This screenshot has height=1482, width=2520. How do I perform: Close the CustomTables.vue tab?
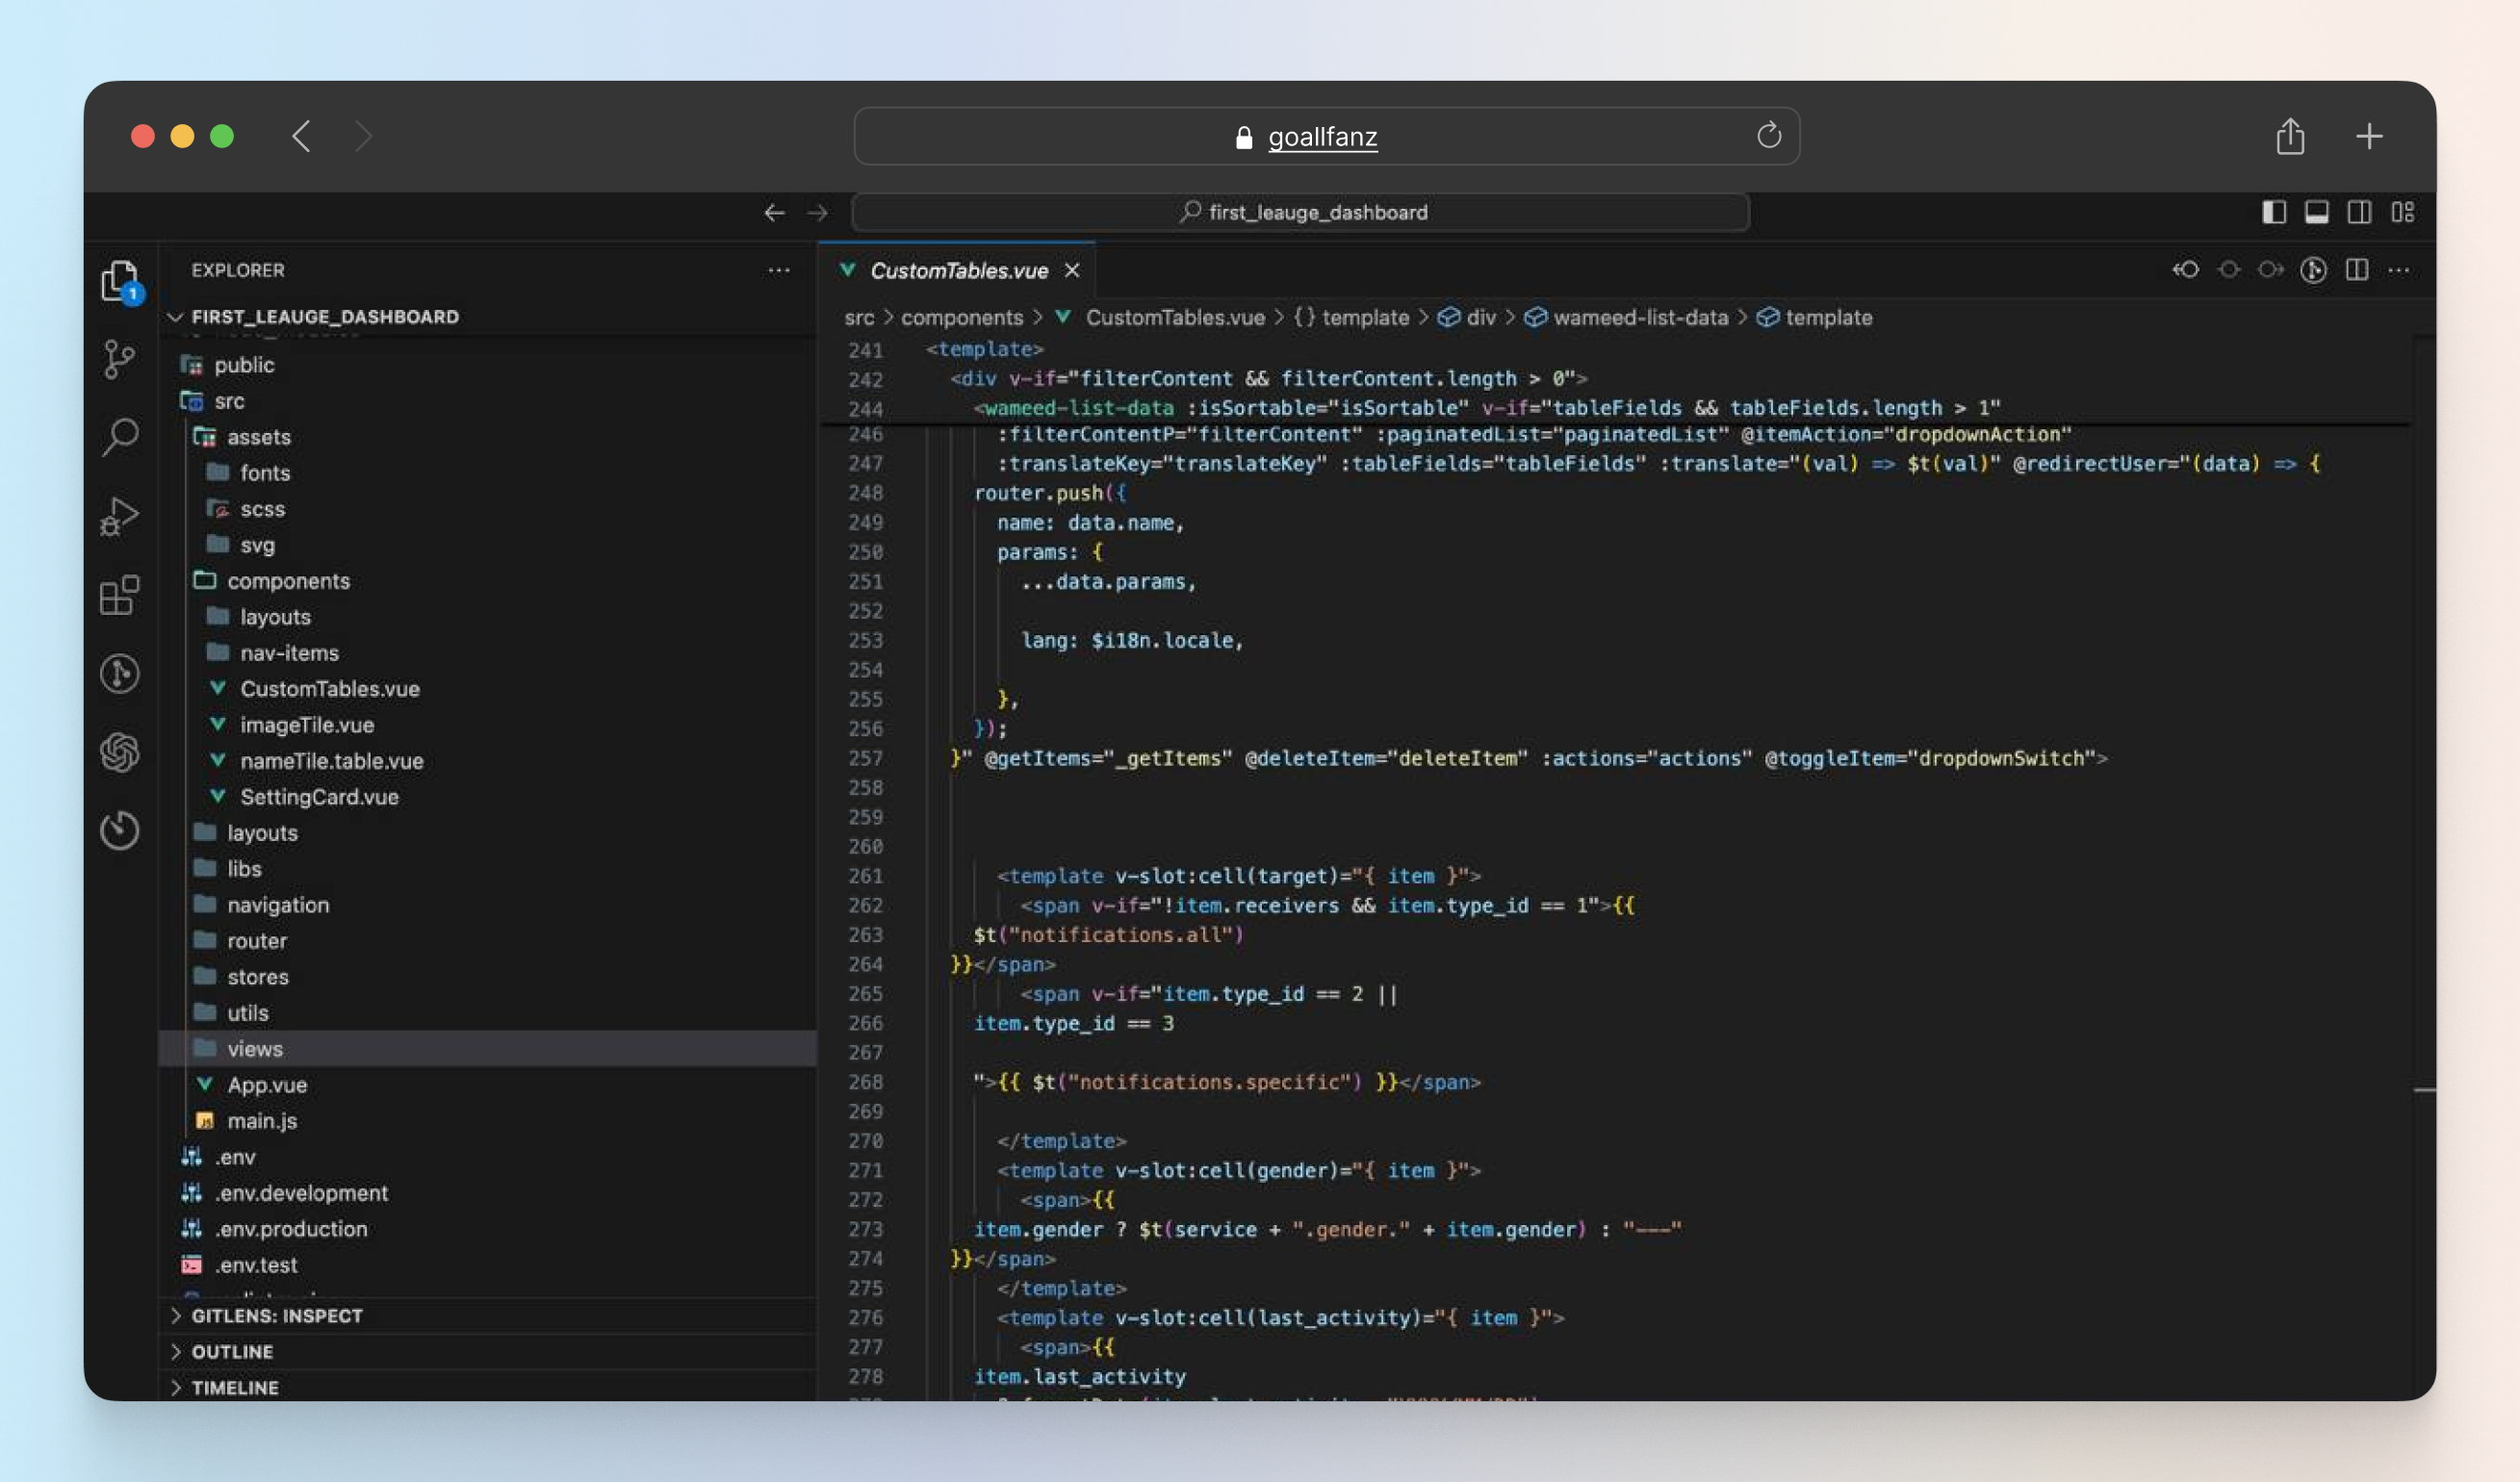click(1072, 270)
